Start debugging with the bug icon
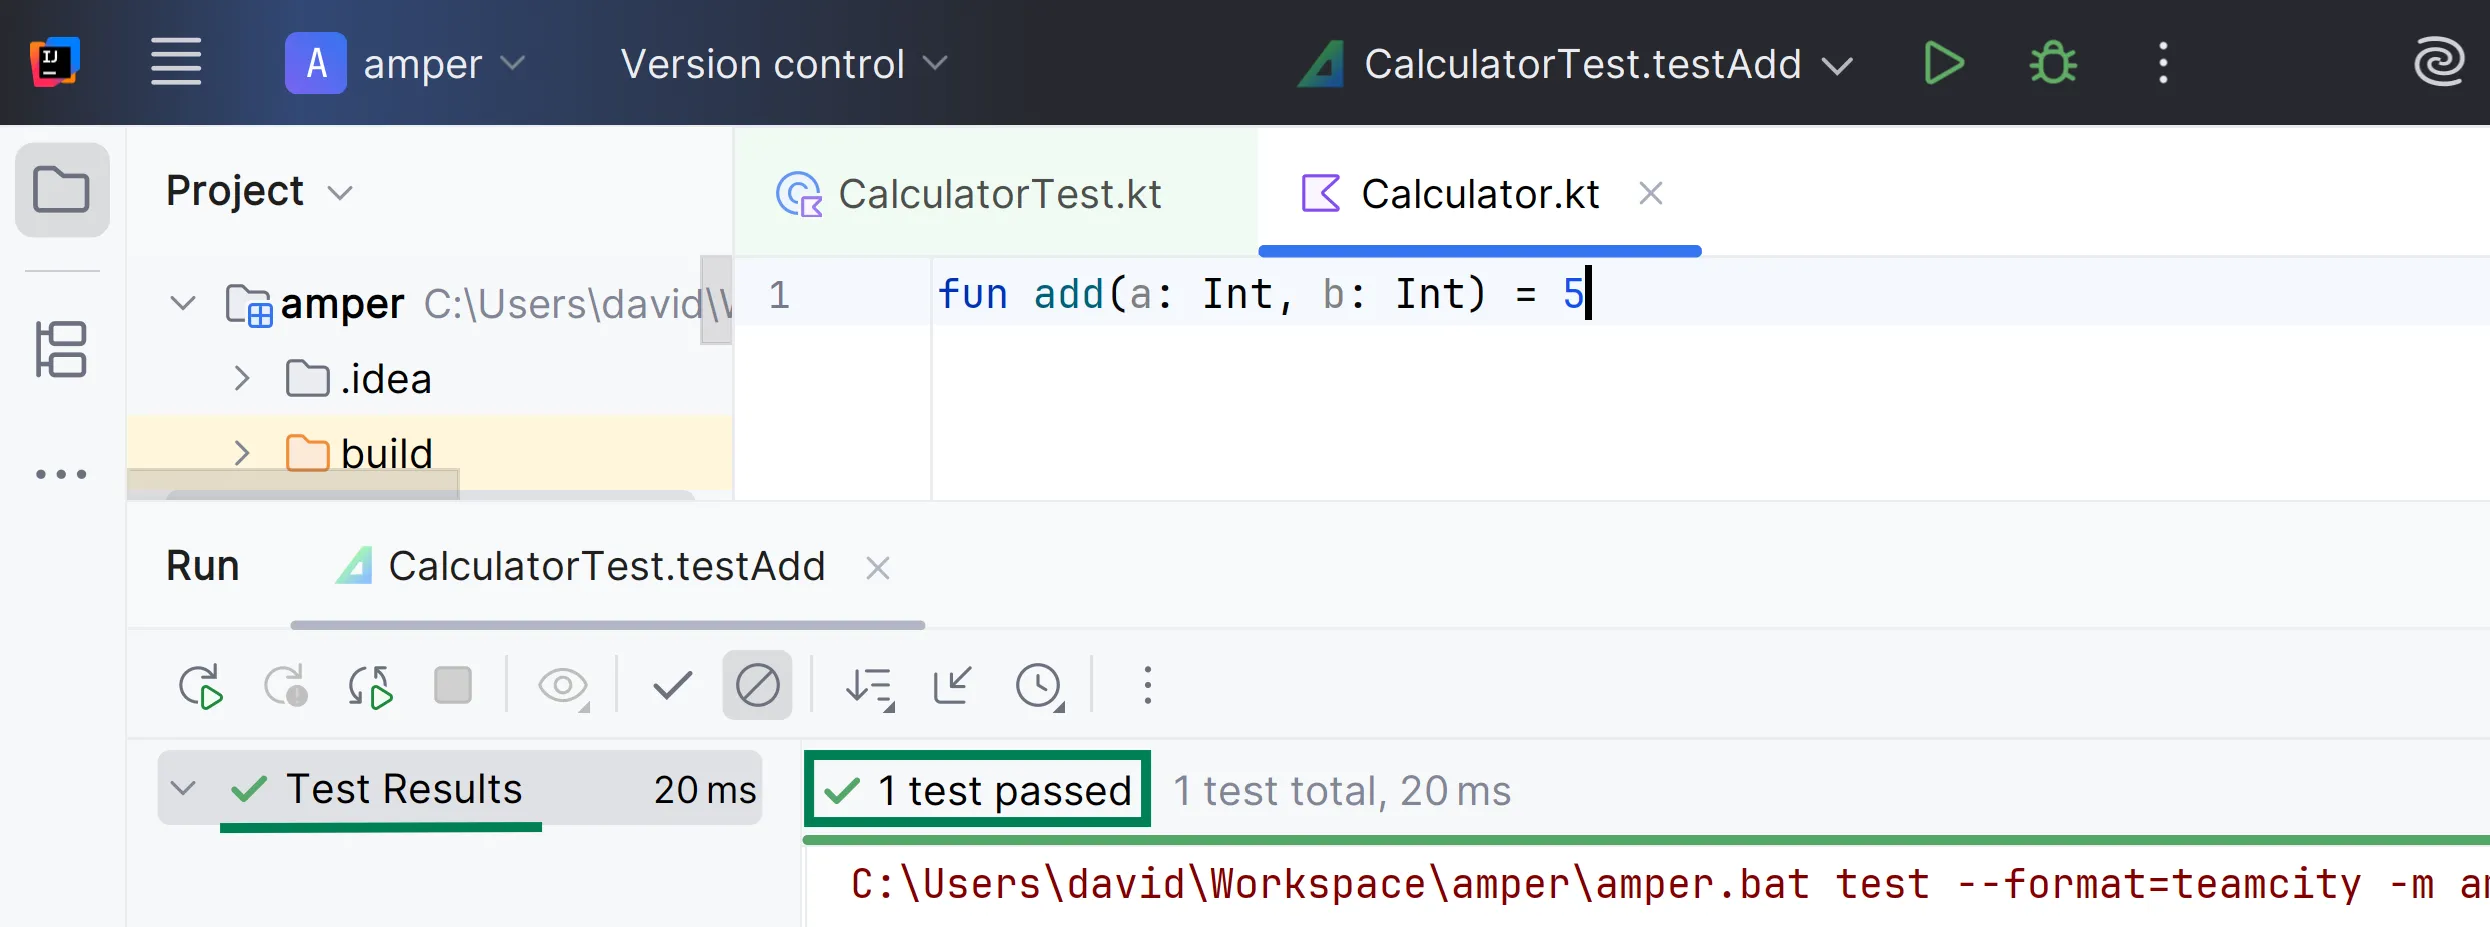 pos(2052,64)
